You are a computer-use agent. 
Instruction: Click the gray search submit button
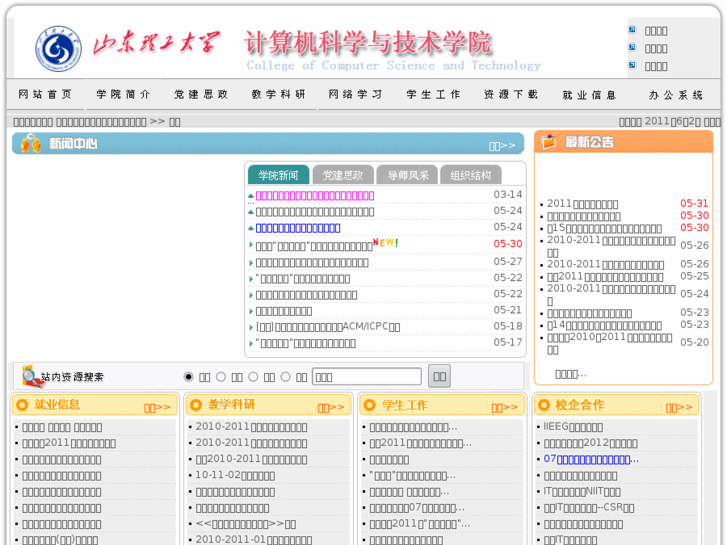coord(439,376)
